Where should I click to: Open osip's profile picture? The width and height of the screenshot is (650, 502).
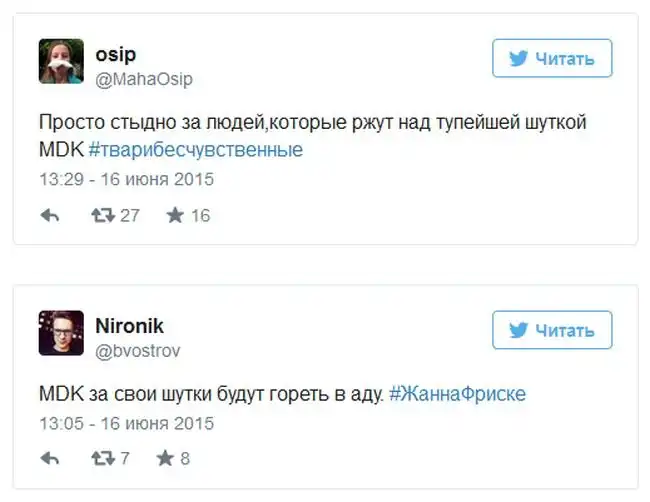61,62
